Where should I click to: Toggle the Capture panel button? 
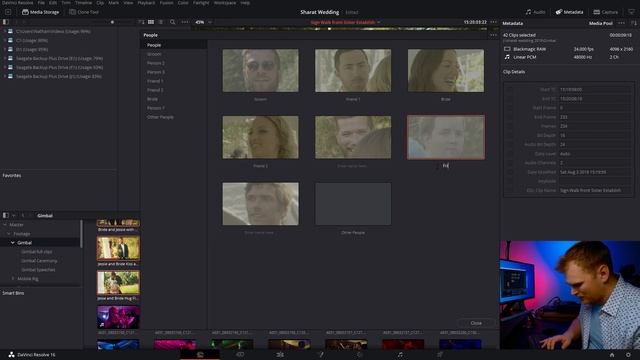click(x=606, y=12)
